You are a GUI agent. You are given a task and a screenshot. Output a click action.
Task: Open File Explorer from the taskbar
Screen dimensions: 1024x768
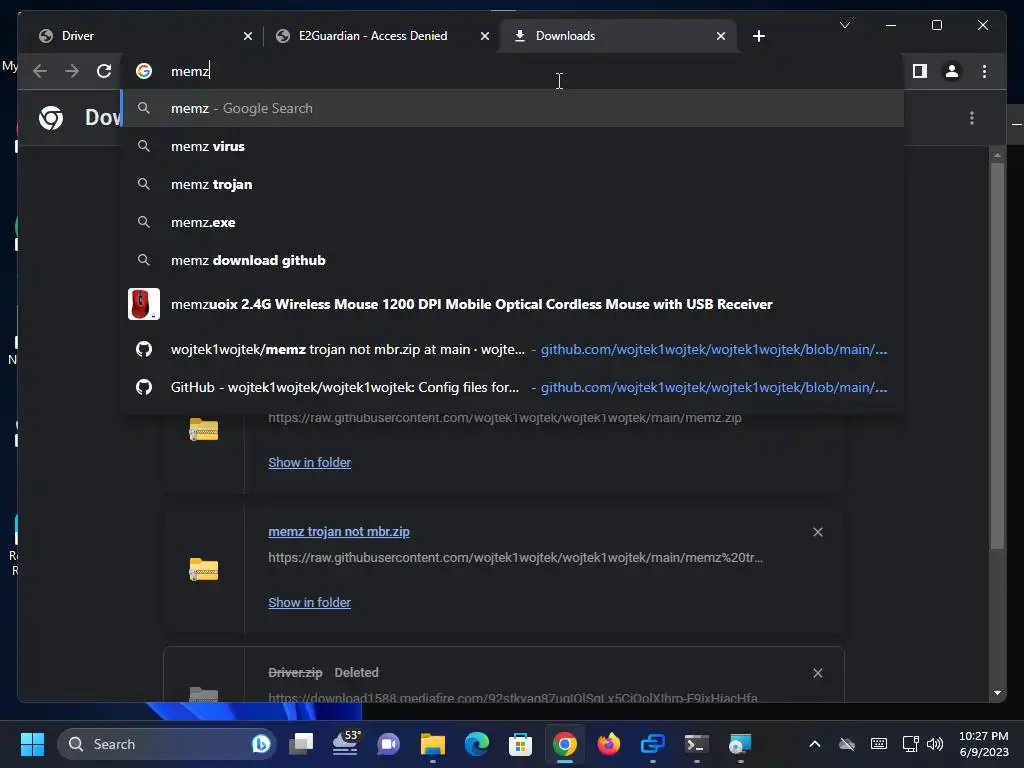(432, 744)
